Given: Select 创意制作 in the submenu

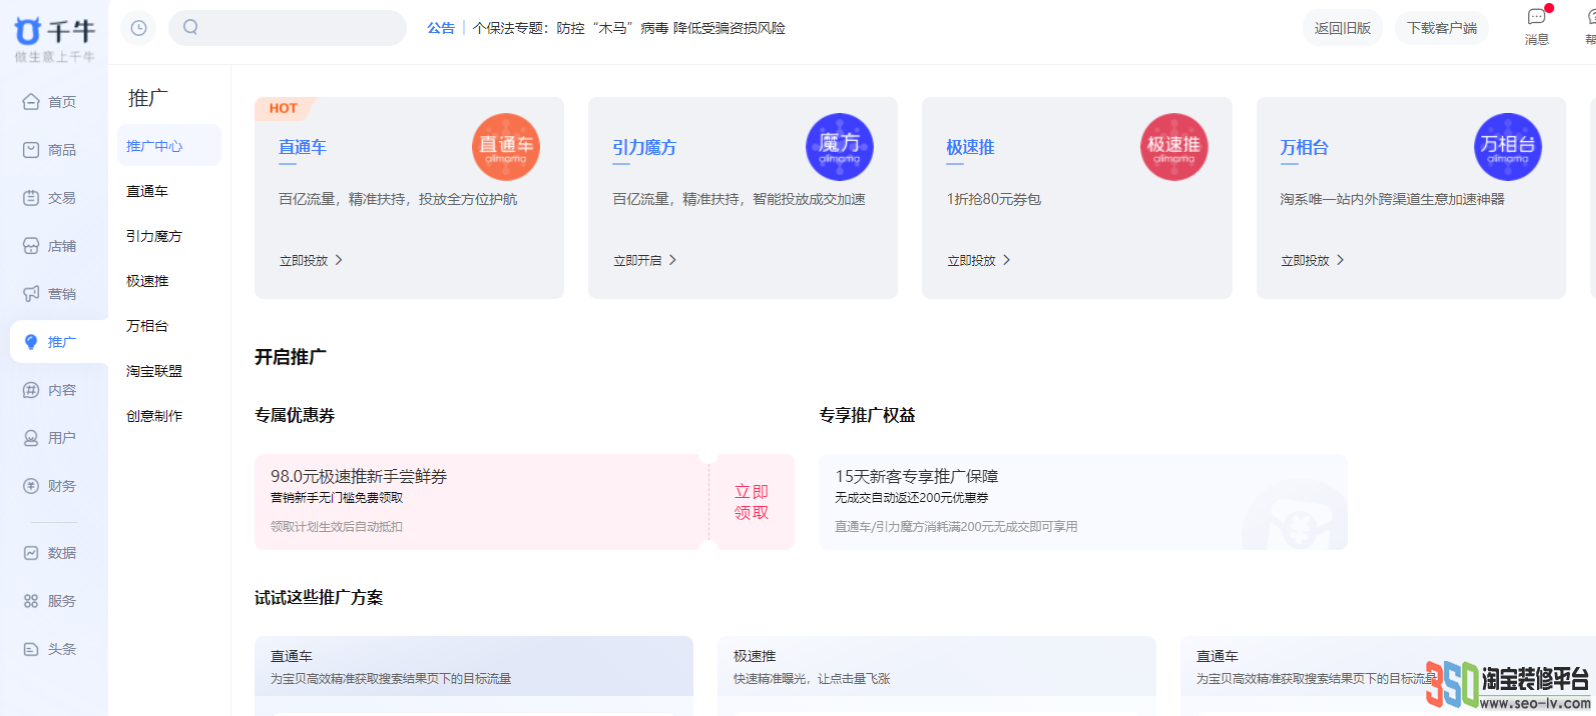Looking at the screenshot, I should pyautogui.click(x=154, y=416).
